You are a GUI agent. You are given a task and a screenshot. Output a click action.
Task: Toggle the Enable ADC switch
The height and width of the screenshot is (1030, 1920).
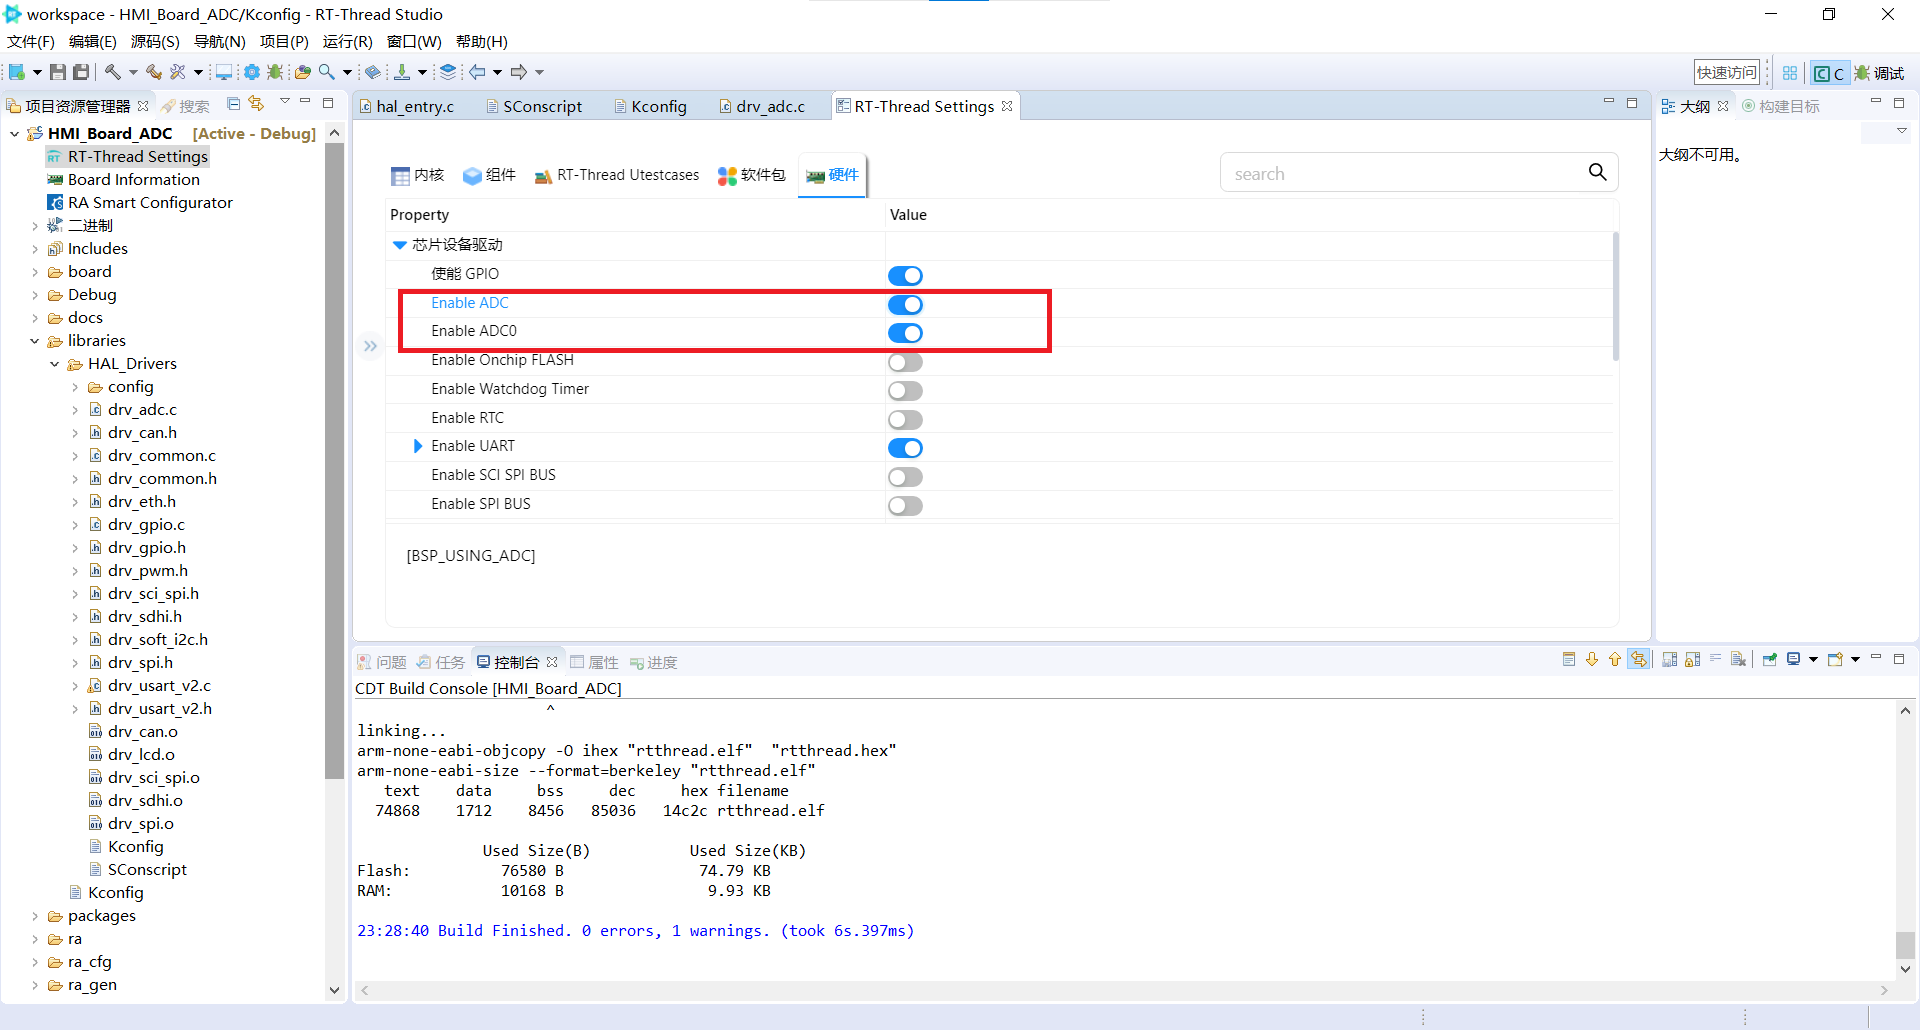pos(905,304)
